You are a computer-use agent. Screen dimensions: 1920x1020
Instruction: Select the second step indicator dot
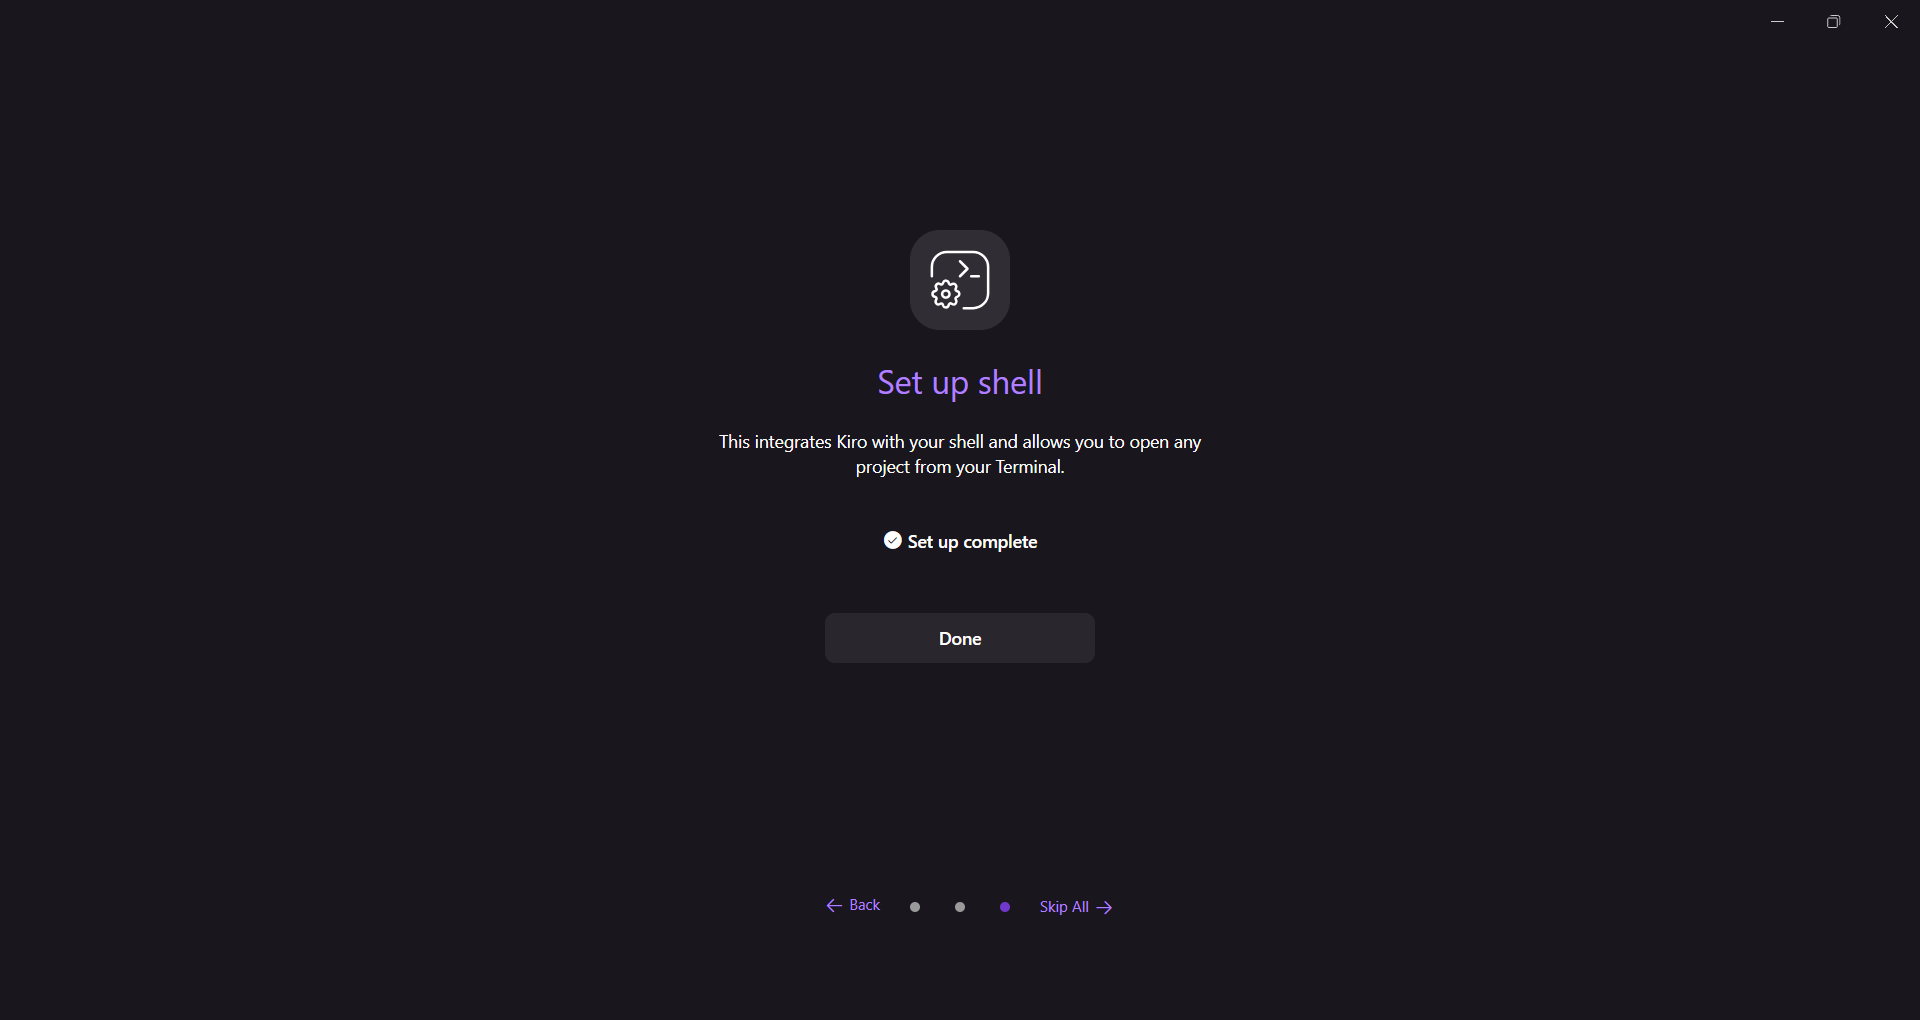[960, 907]
